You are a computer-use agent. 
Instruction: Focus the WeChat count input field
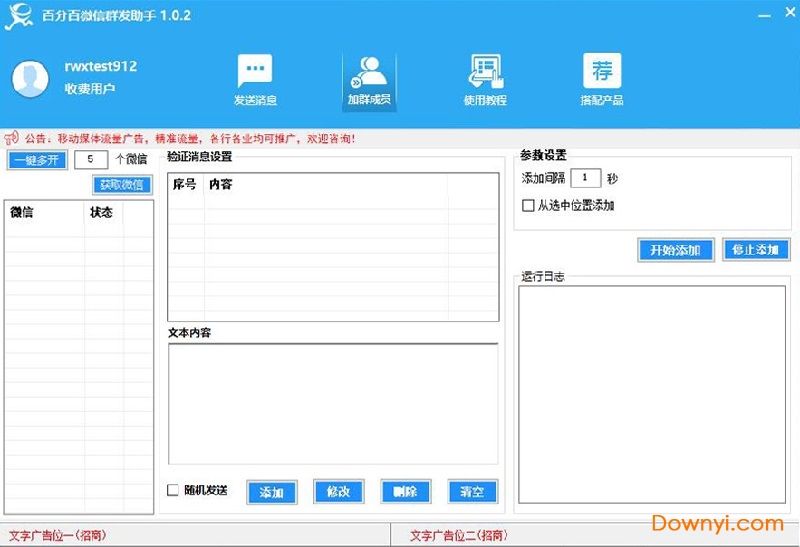pyautogui.click(x=91, y=159)
